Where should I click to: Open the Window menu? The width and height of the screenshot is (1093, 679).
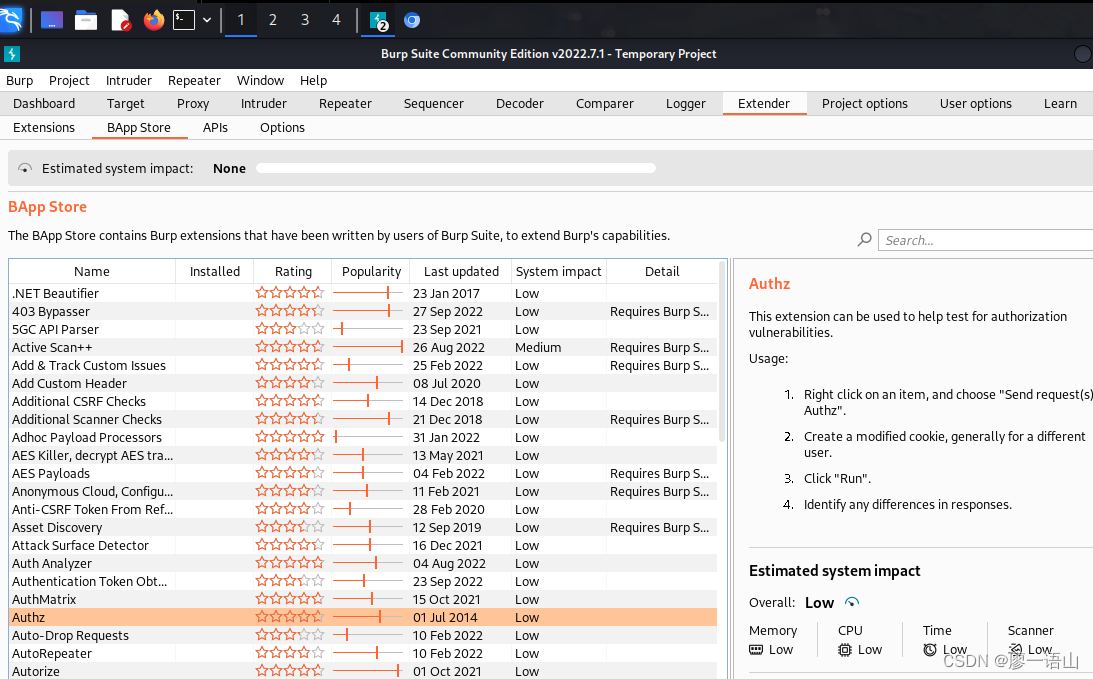260,80
